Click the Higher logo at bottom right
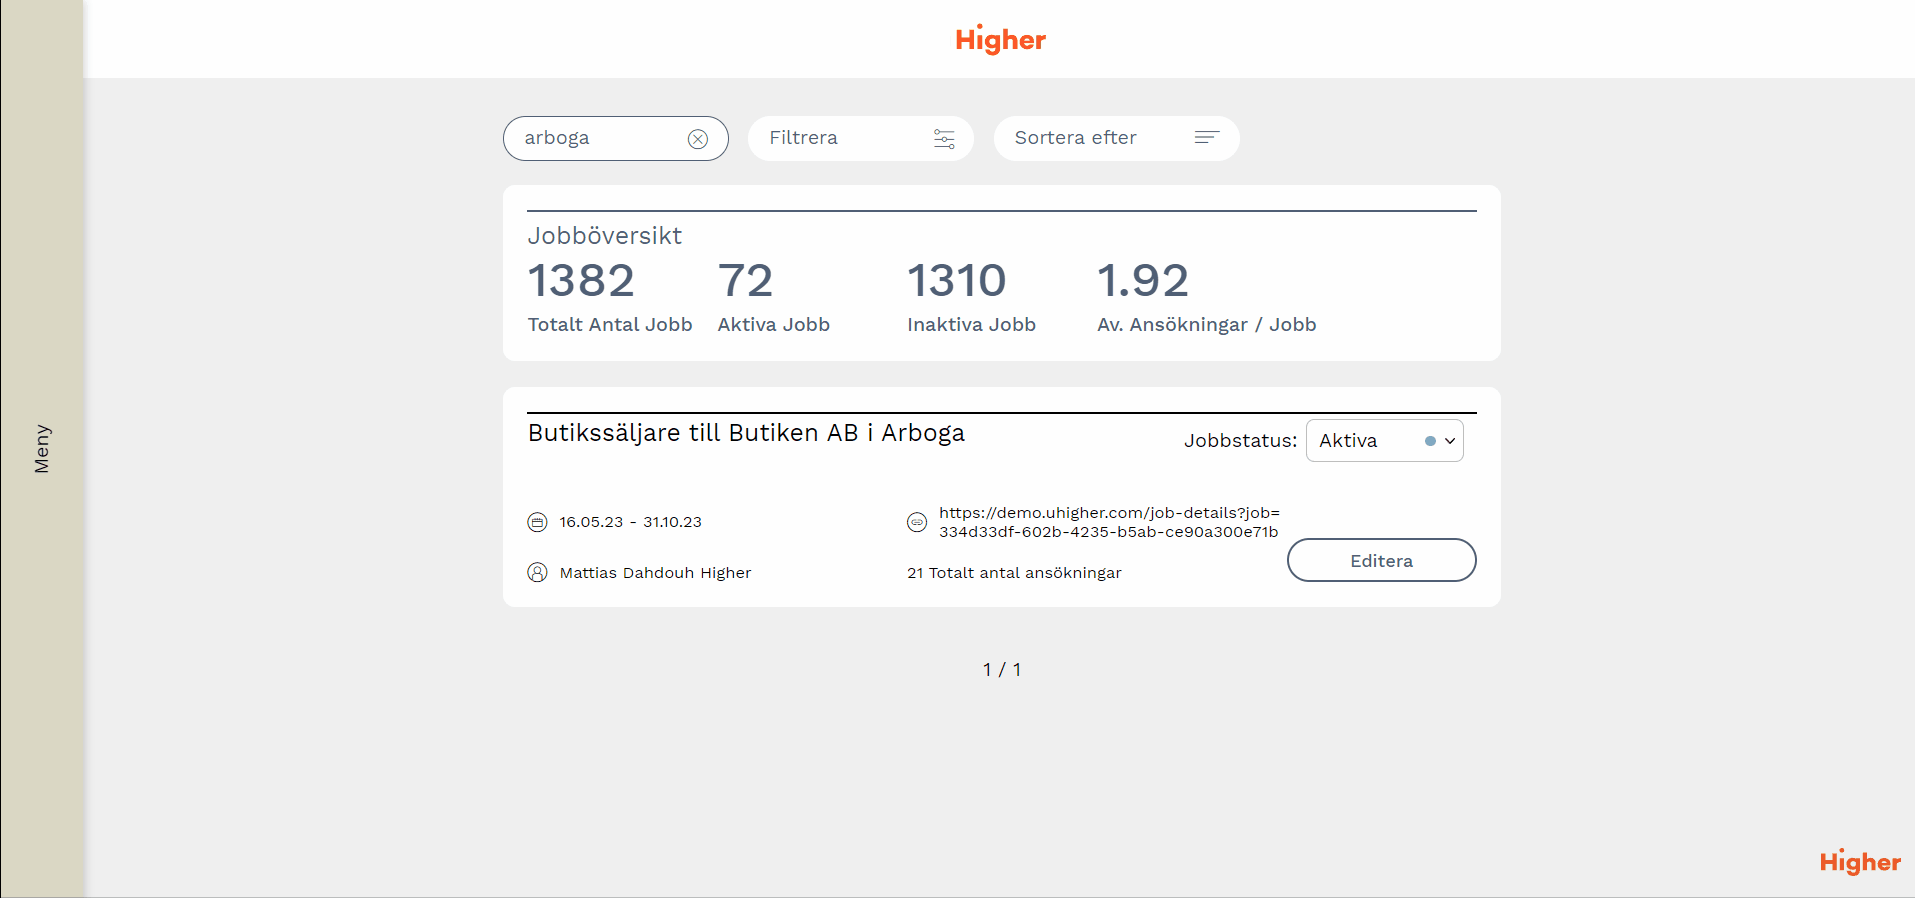1915x898 pixels. pyautogui.click(x=1859, y=862)
